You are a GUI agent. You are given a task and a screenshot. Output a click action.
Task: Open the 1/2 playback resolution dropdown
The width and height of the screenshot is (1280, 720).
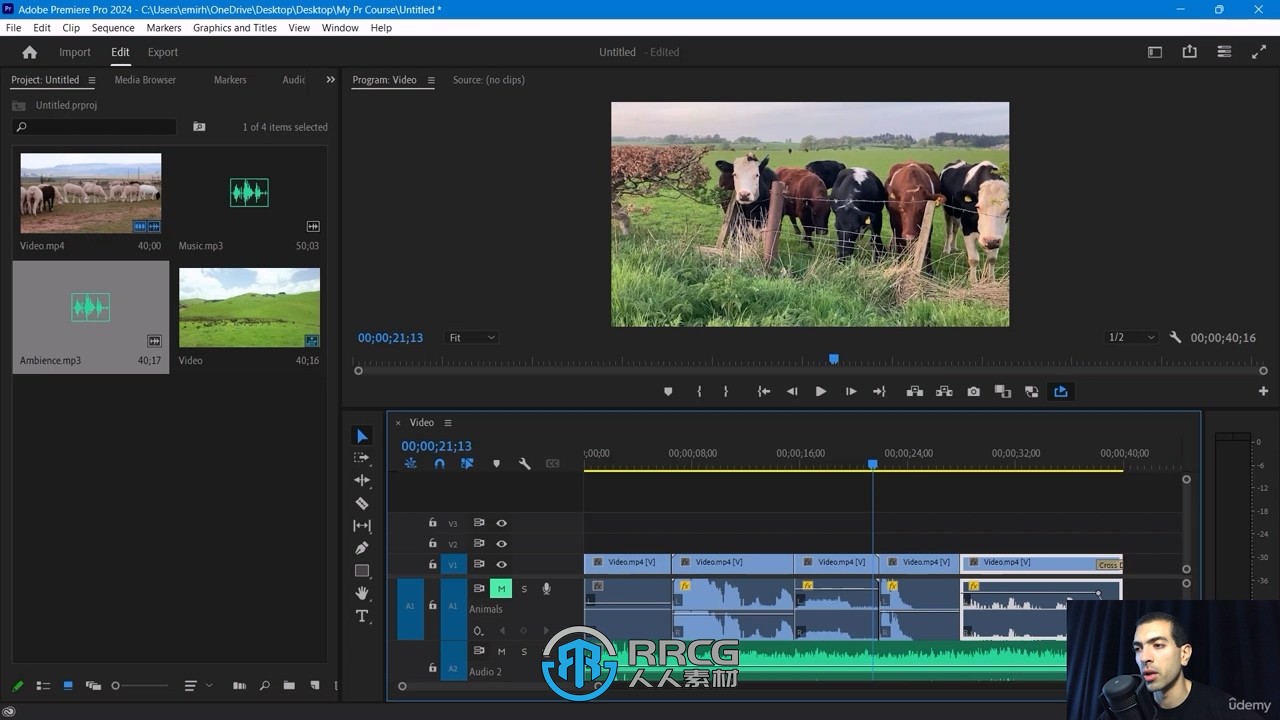(x=1131, y=338)
